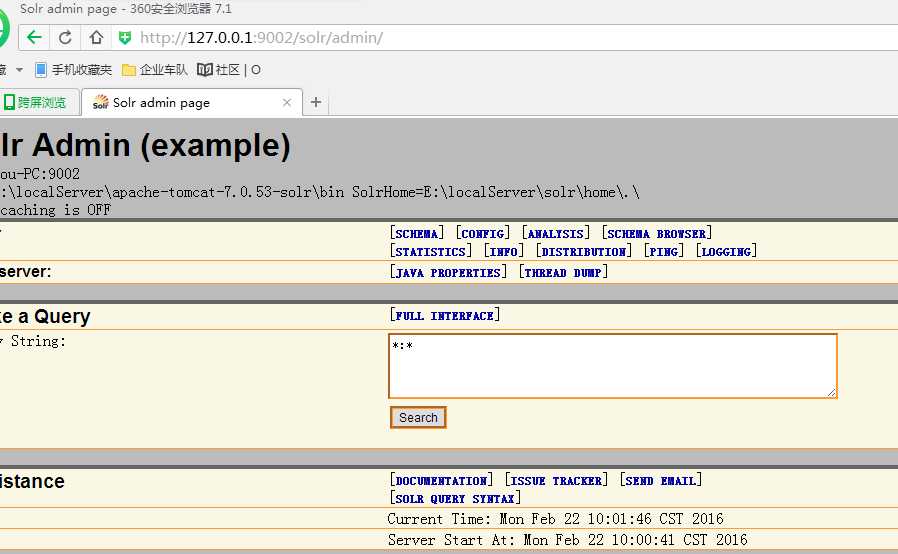Click the Server Start At text line
Image resolution: width=898 pixels, height=554 pixels.
[x=568, y=540]
